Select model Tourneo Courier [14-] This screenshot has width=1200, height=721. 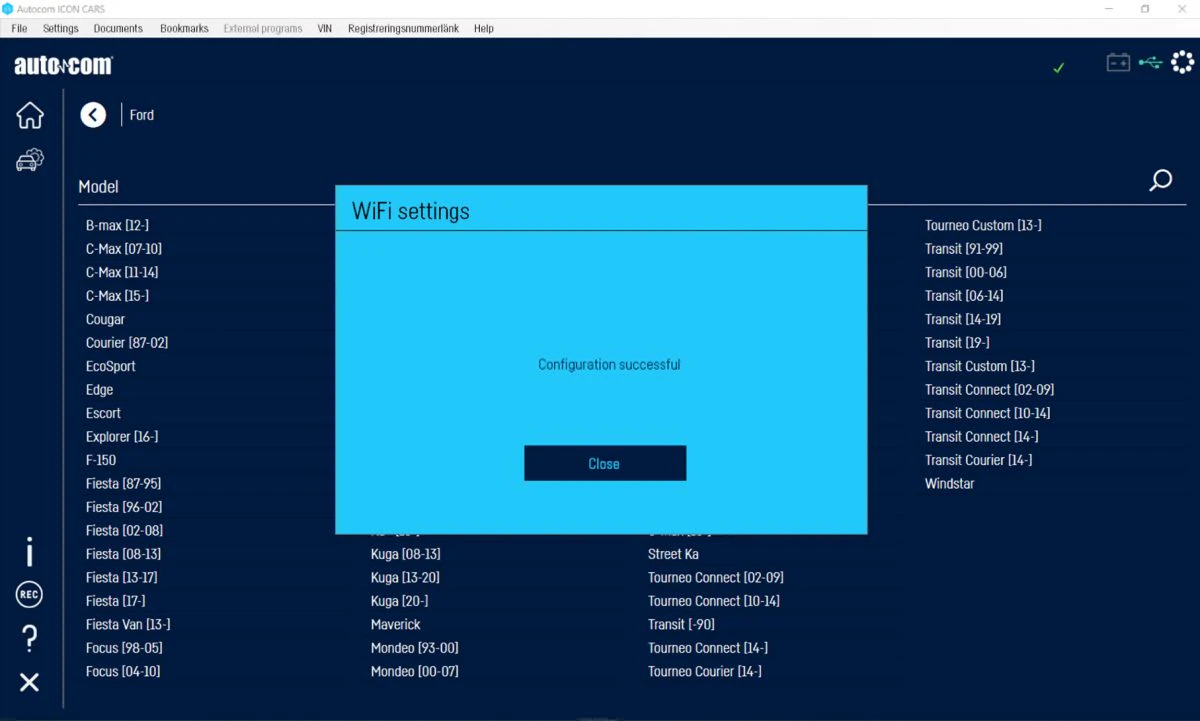coord(705,672)
